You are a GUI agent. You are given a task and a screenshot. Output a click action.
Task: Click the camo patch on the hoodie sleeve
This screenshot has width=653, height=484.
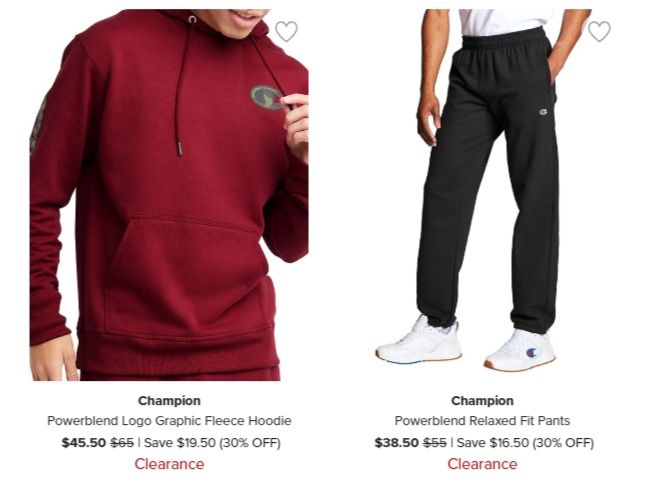(38, 124)
